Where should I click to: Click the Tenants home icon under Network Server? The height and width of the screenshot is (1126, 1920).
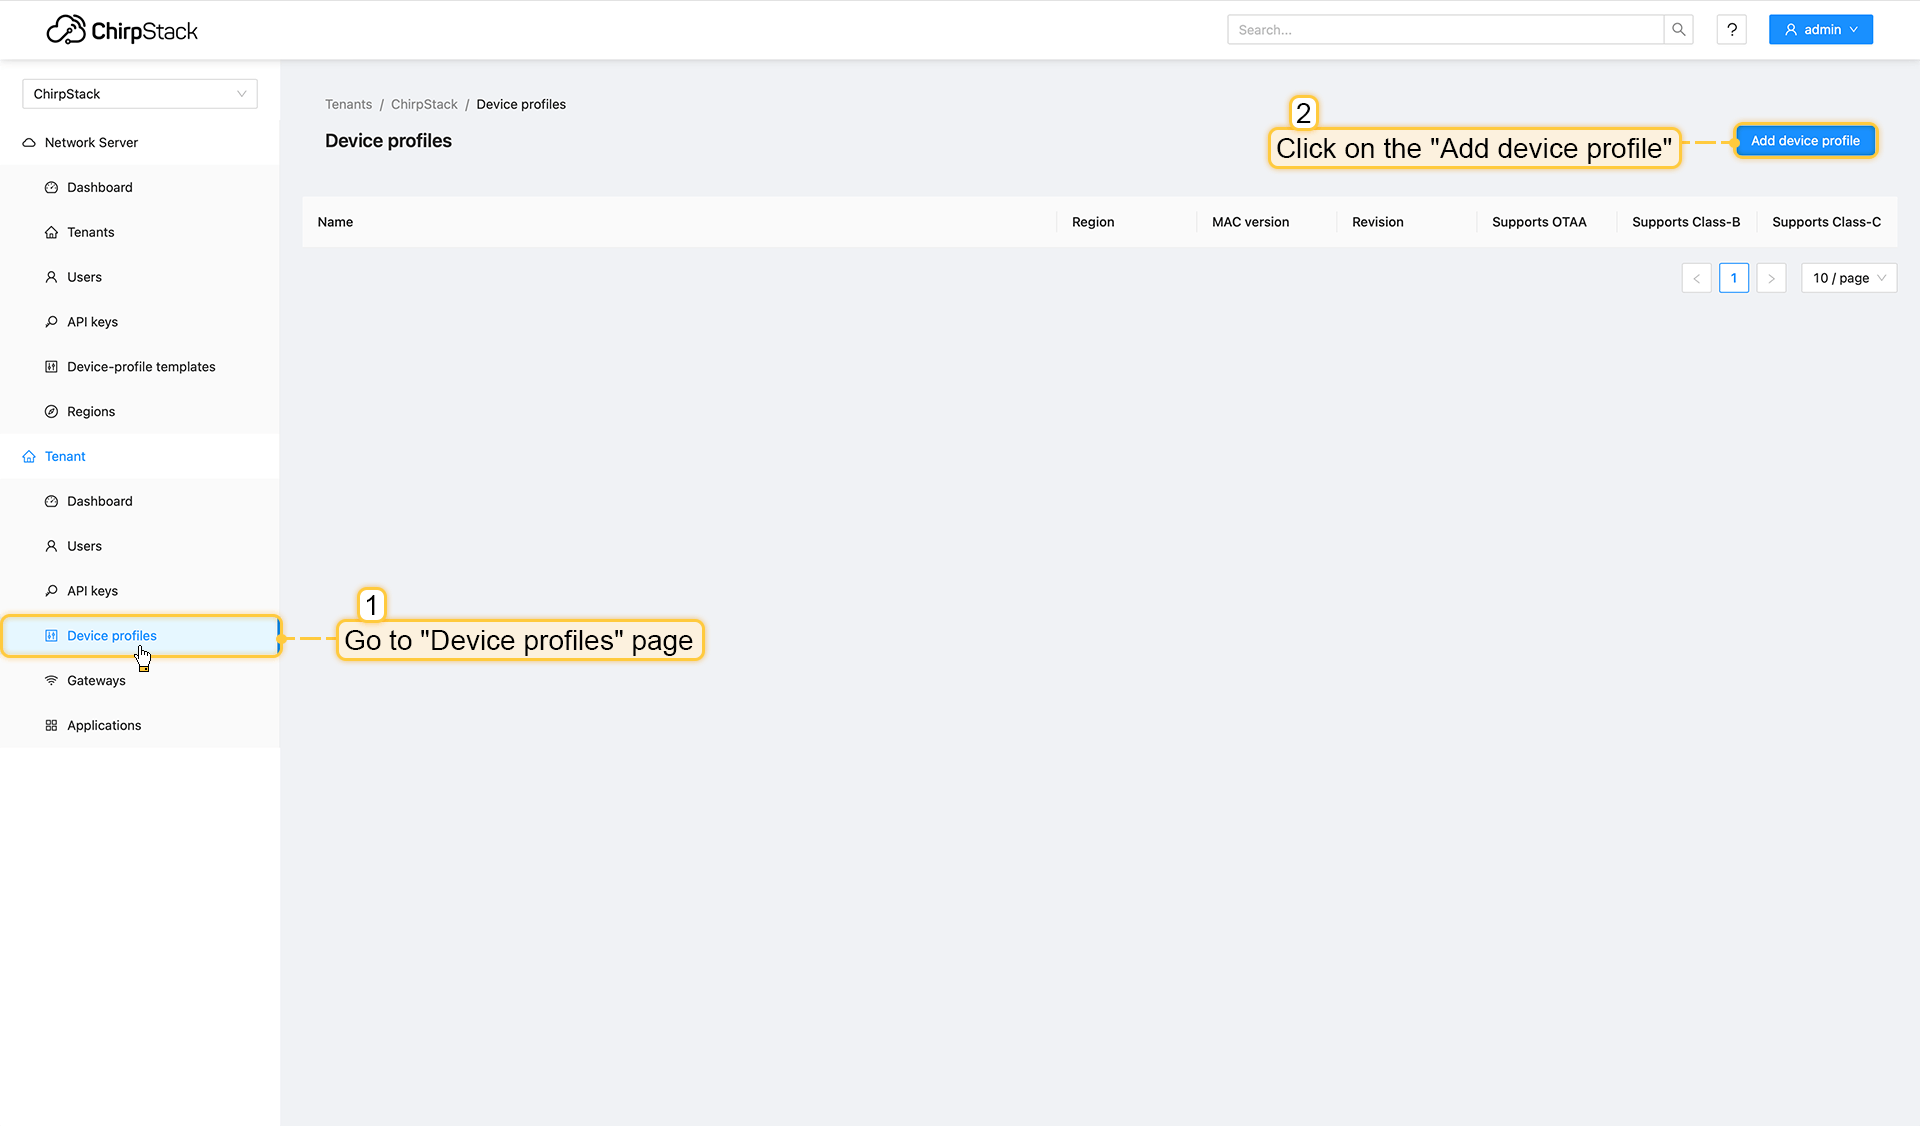51,232
